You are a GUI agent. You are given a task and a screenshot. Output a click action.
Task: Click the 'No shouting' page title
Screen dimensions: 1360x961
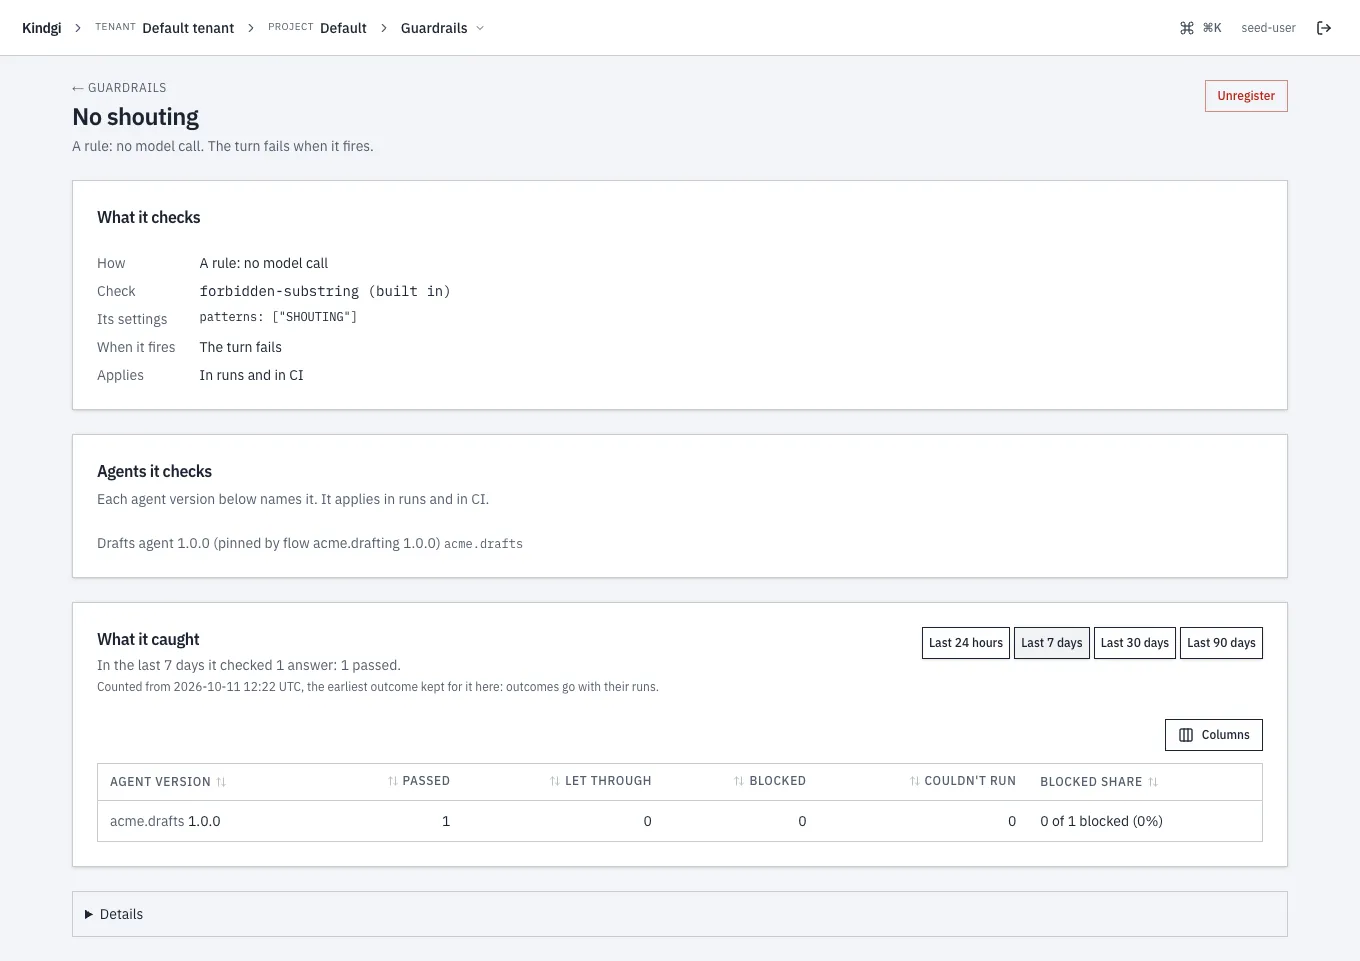[x=136, y=117]
